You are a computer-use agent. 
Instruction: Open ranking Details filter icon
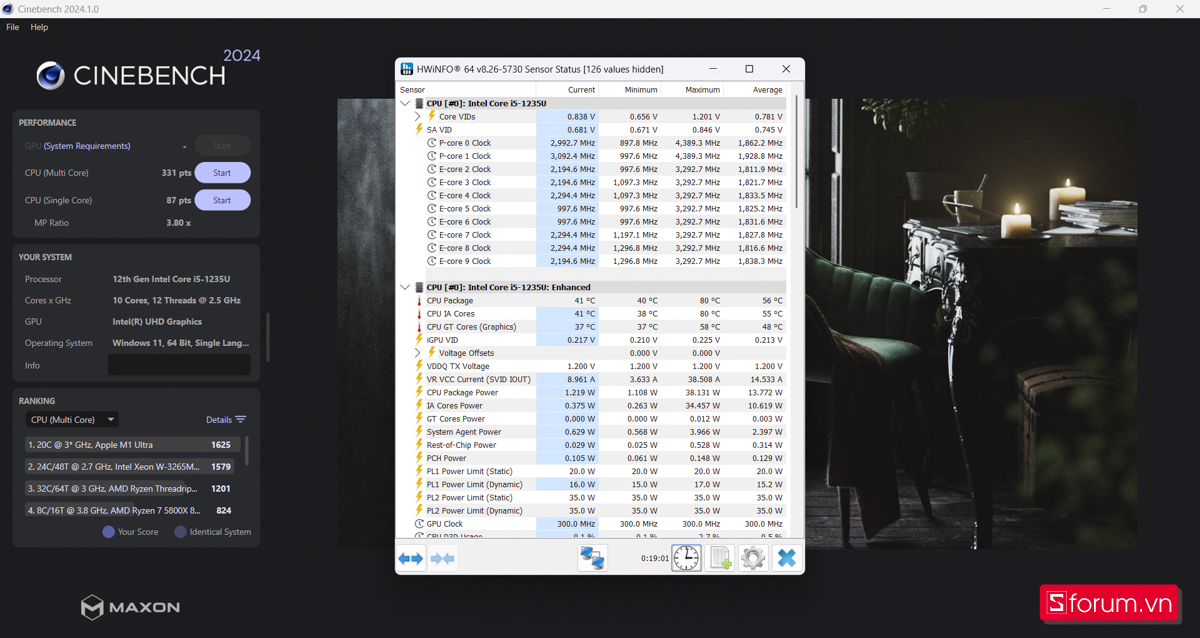[241, 420]
